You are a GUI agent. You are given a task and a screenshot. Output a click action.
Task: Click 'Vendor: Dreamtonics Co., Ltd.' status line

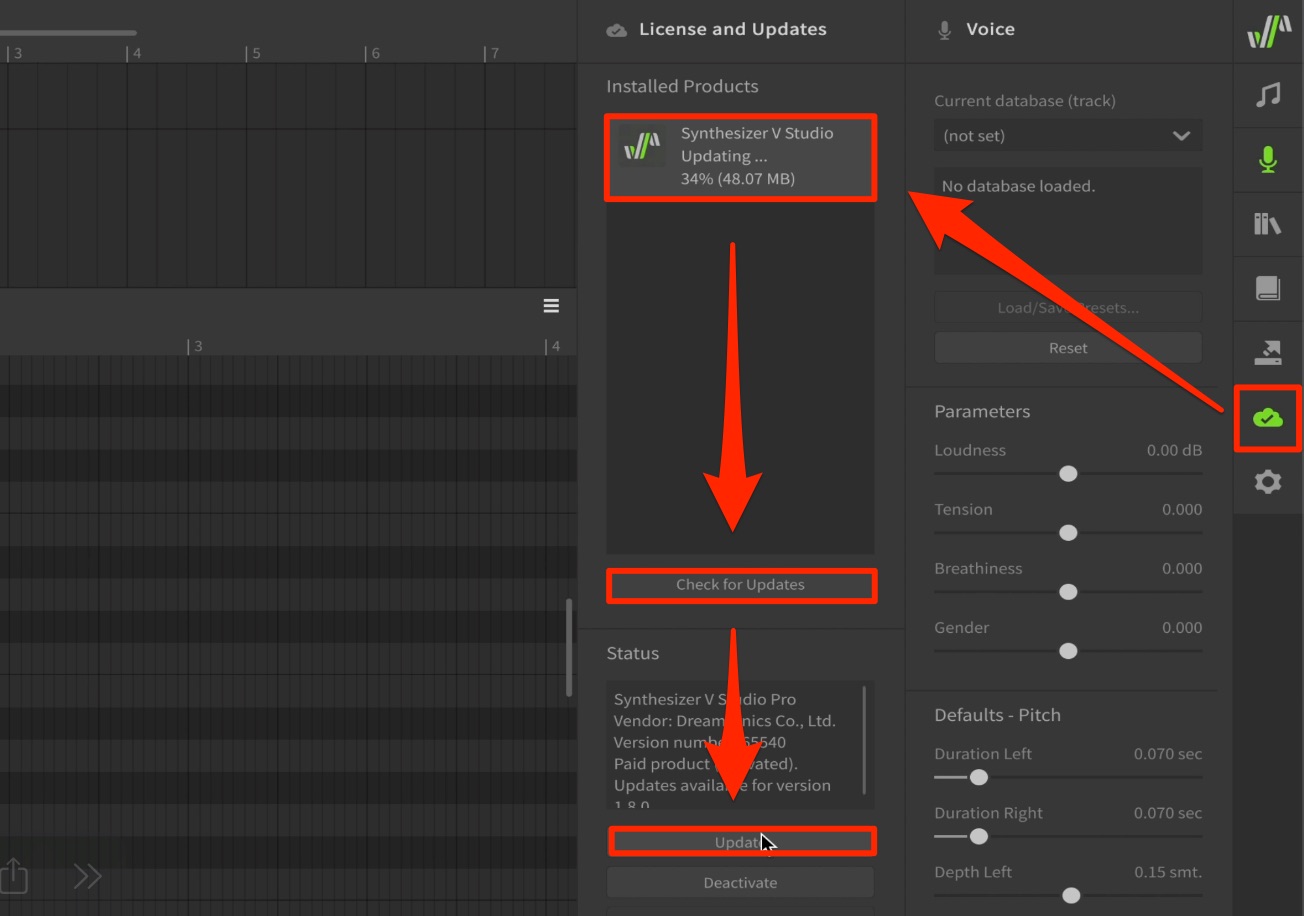click(x=725, y=721)
